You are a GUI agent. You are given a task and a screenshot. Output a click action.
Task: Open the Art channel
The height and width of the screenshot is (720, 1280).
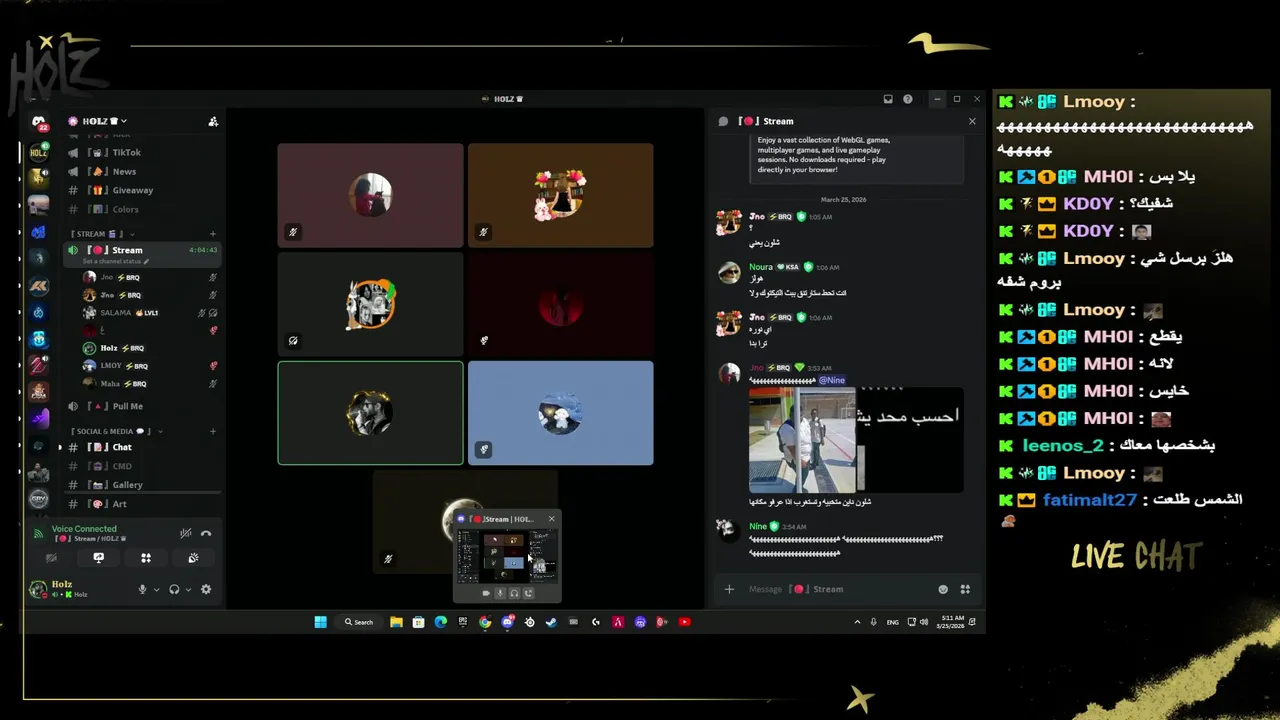pyautogui.click(x=142, y=504)
